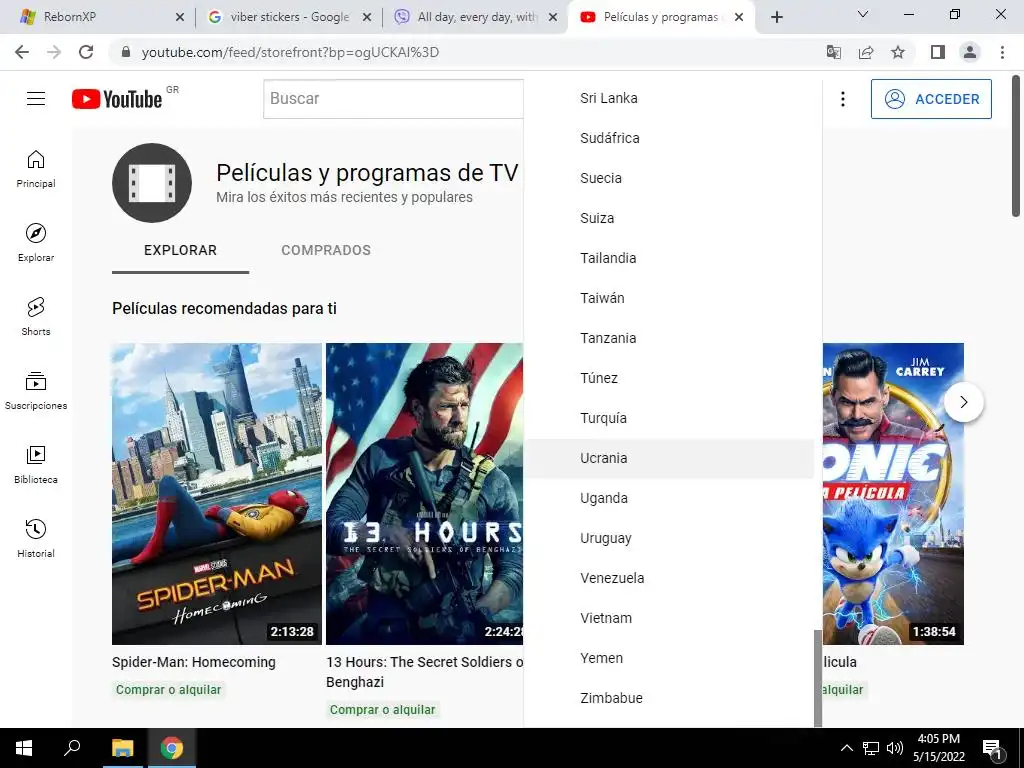This screenshot has height=768, width=1024.
Task: Open 13 Hours: The Secret Soldiers title
Action: point(424,672)
